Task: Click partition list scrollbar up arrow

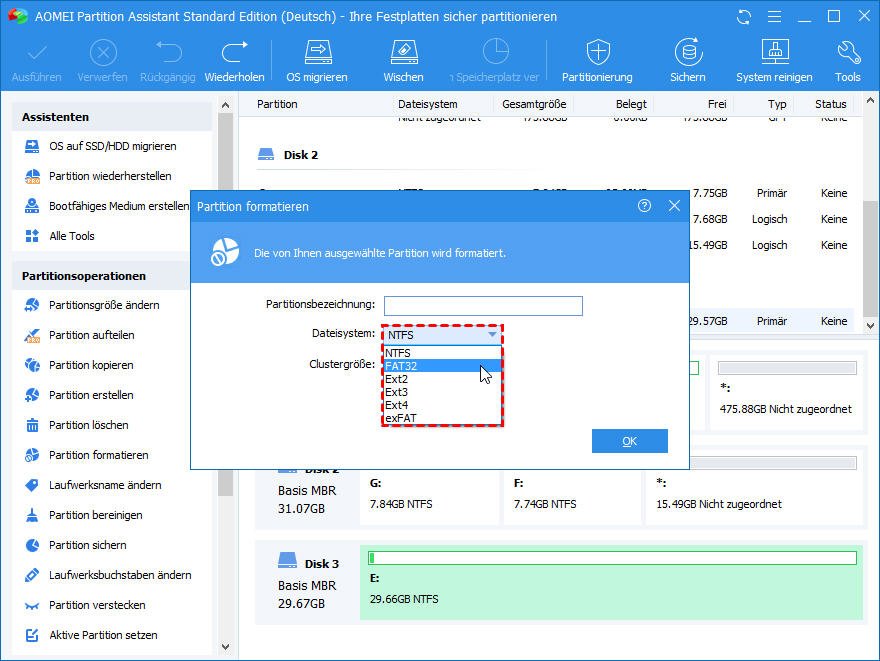Action: pyautogui.click(x=870, y=101)
